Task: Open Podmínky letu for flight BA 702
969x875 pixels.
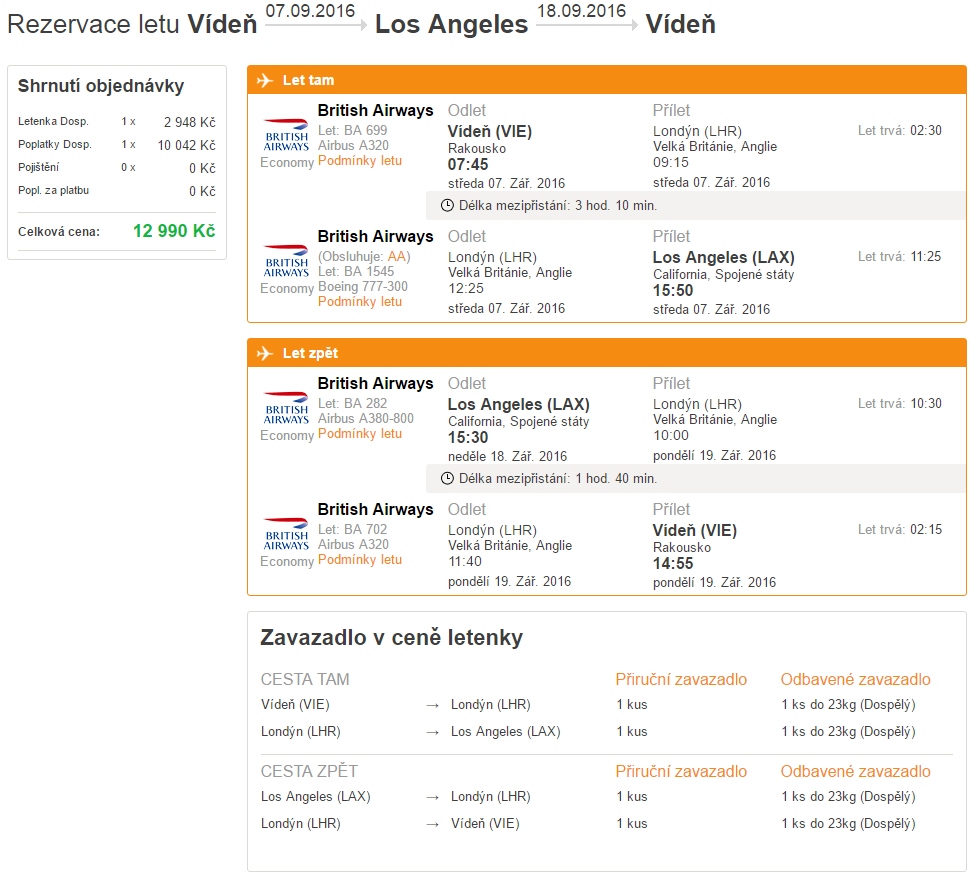Action: point(360,560)
